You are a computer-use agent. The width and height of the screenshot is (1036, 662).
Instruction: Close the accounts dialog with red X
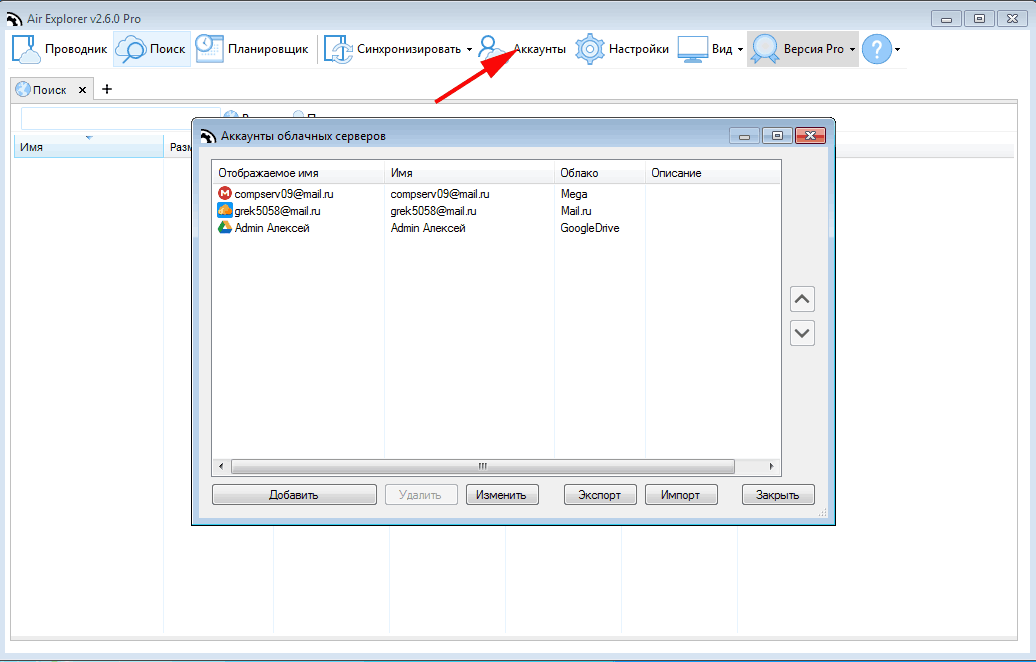point(811,135)
